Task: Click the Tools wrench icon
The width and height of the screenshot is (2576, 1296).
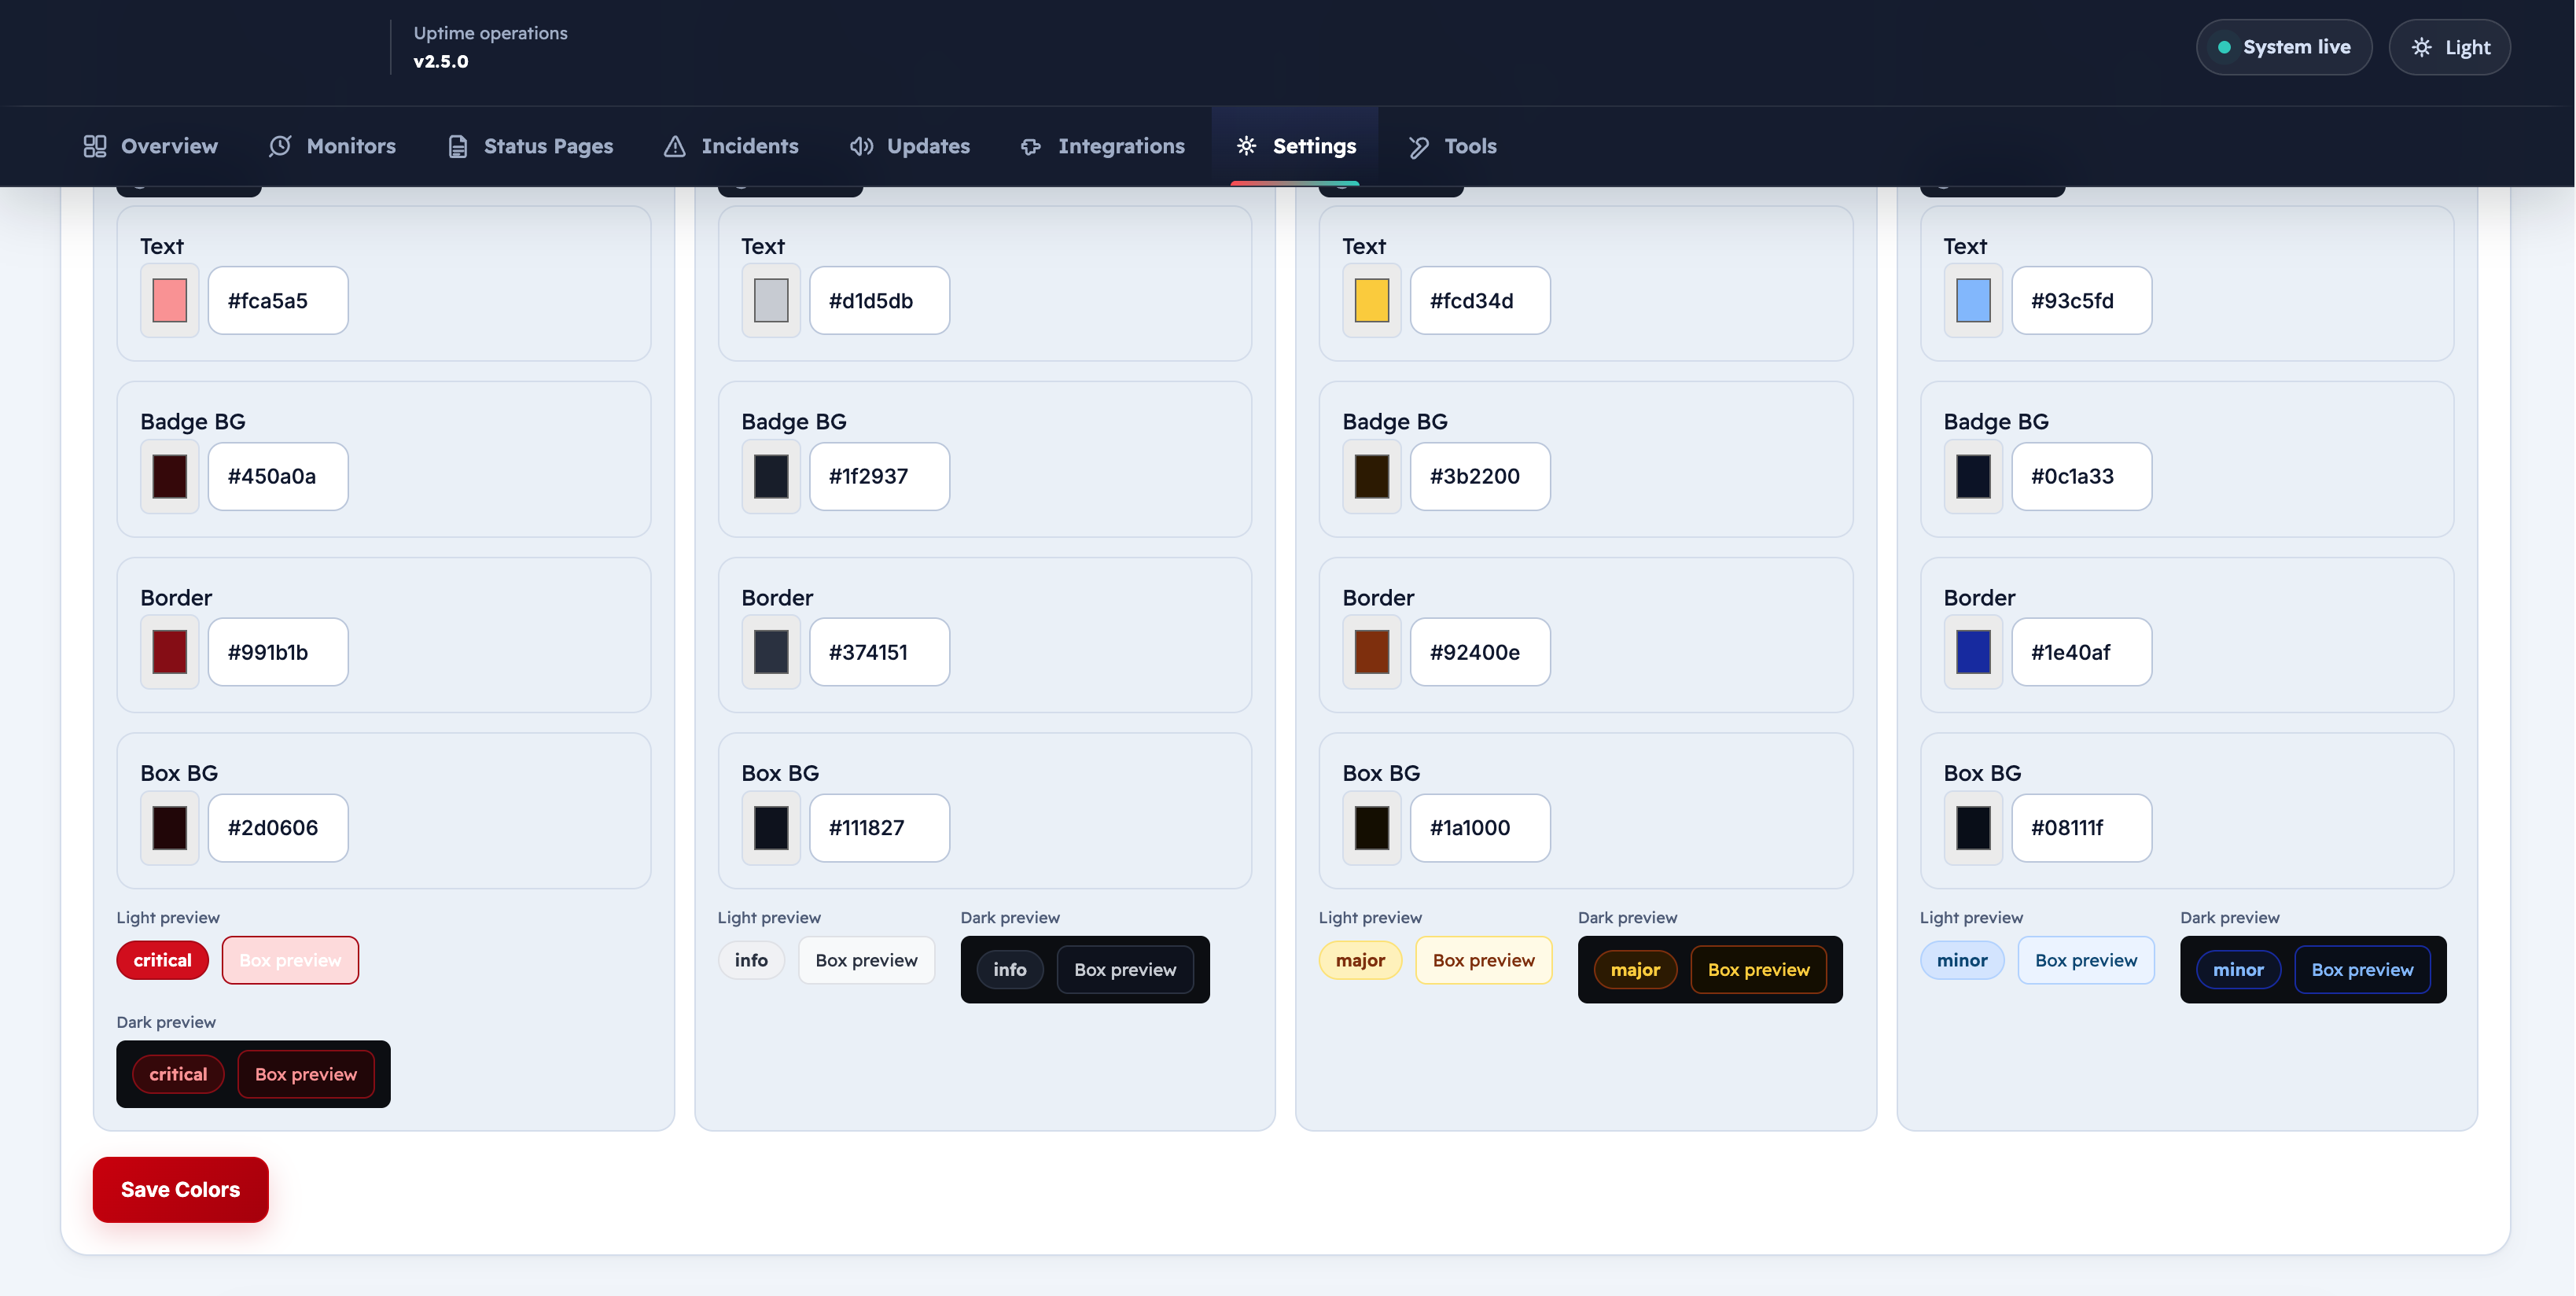Action: pos(1418,146)
